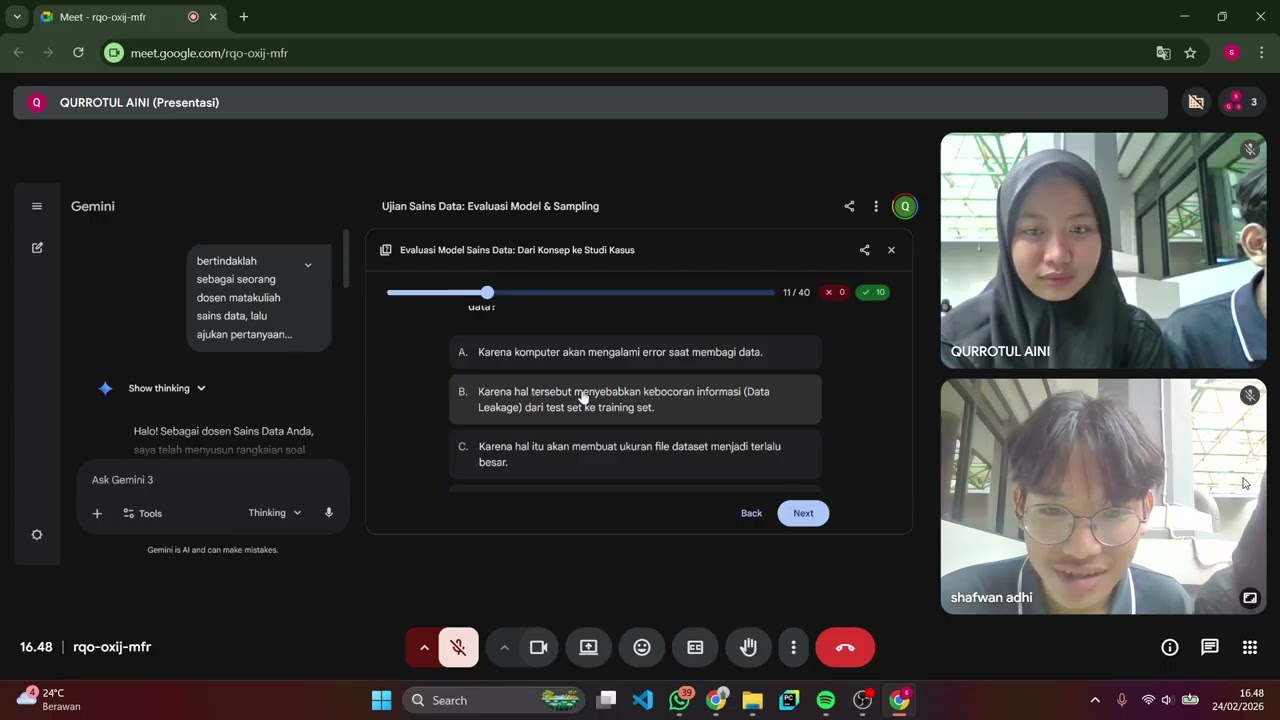Open weather widget showing 24°C
The image size is (1280, 720).
coord(48,700)
